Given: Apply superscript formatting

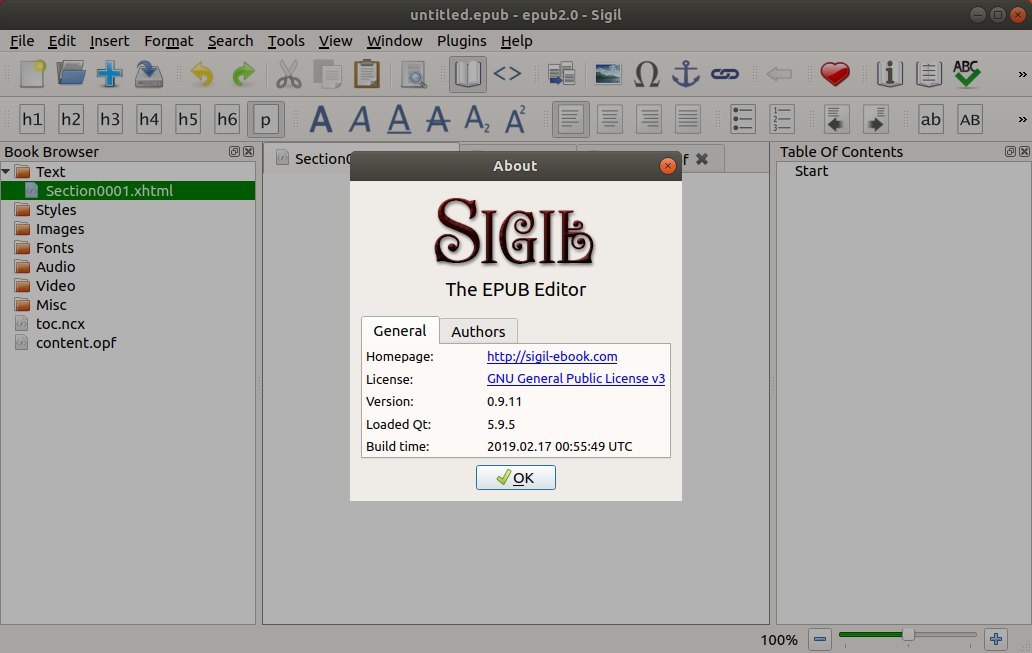Looking at the screenshot, I should (515, 119).
